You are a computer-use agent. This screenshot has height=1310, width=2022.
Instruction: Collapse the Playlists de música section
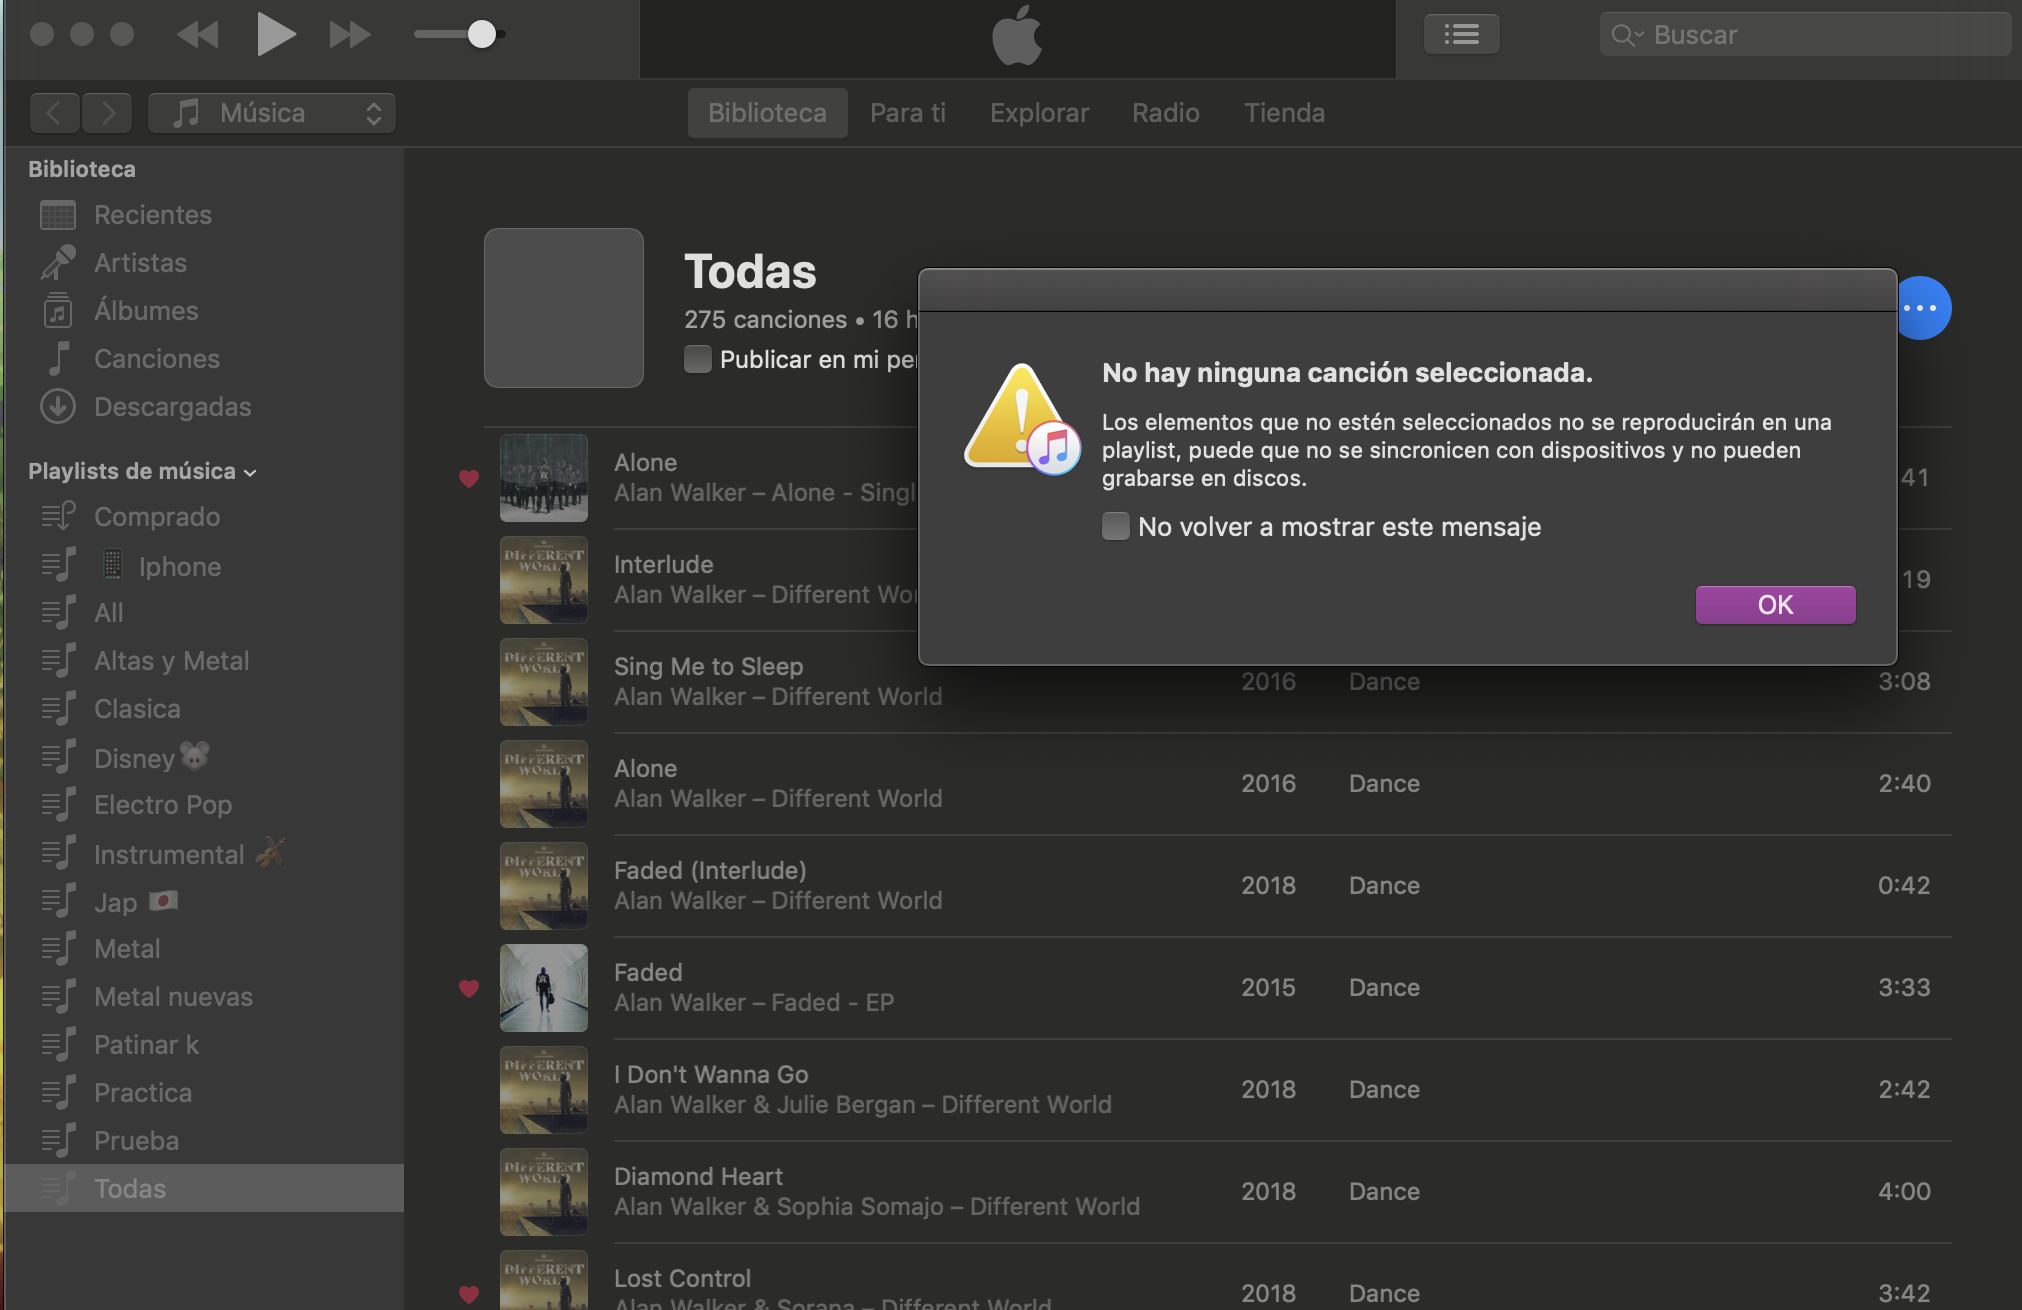tap(250, 472)
